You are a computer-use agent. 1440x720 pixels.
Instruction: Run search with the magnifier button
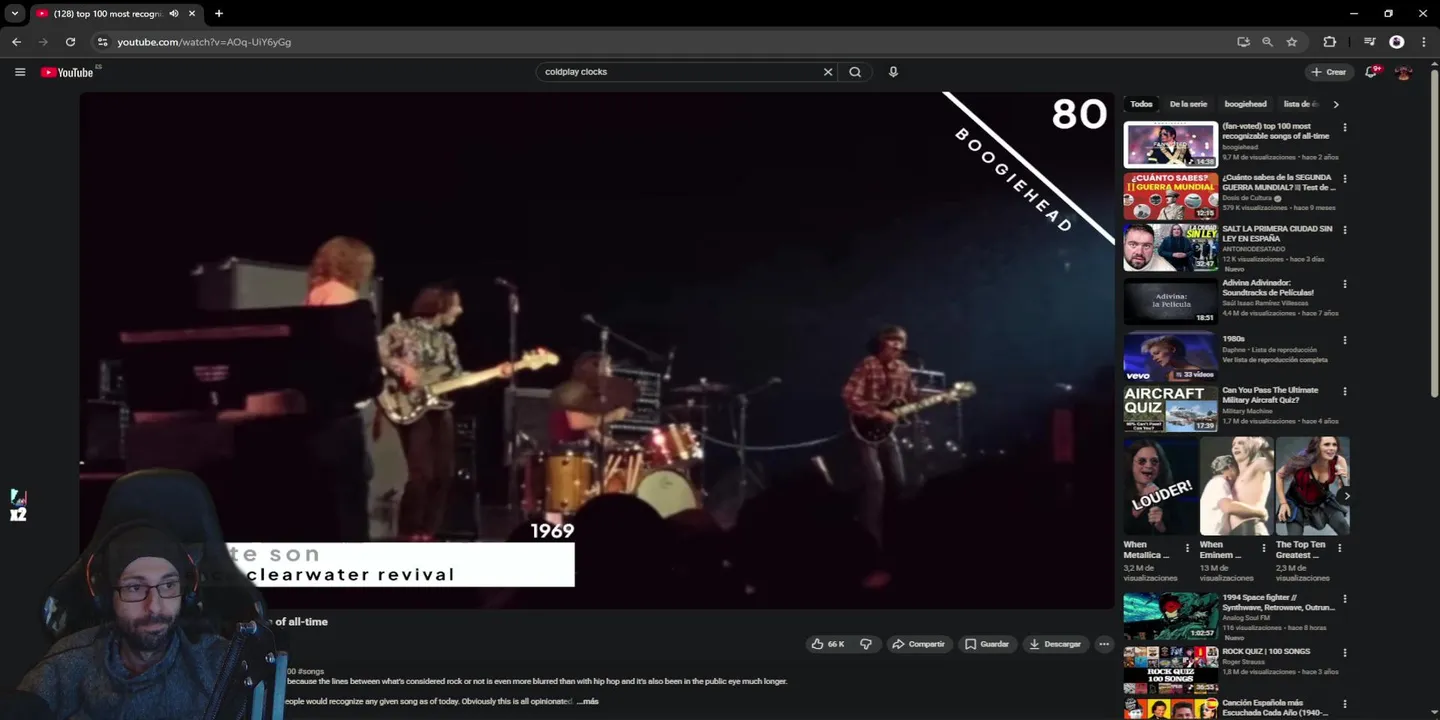pos(855,72)
